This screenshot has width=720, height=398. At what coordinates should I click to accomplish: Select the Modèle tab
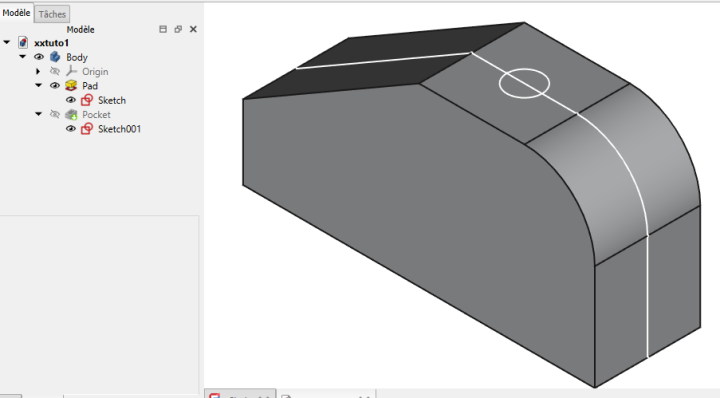17,13
